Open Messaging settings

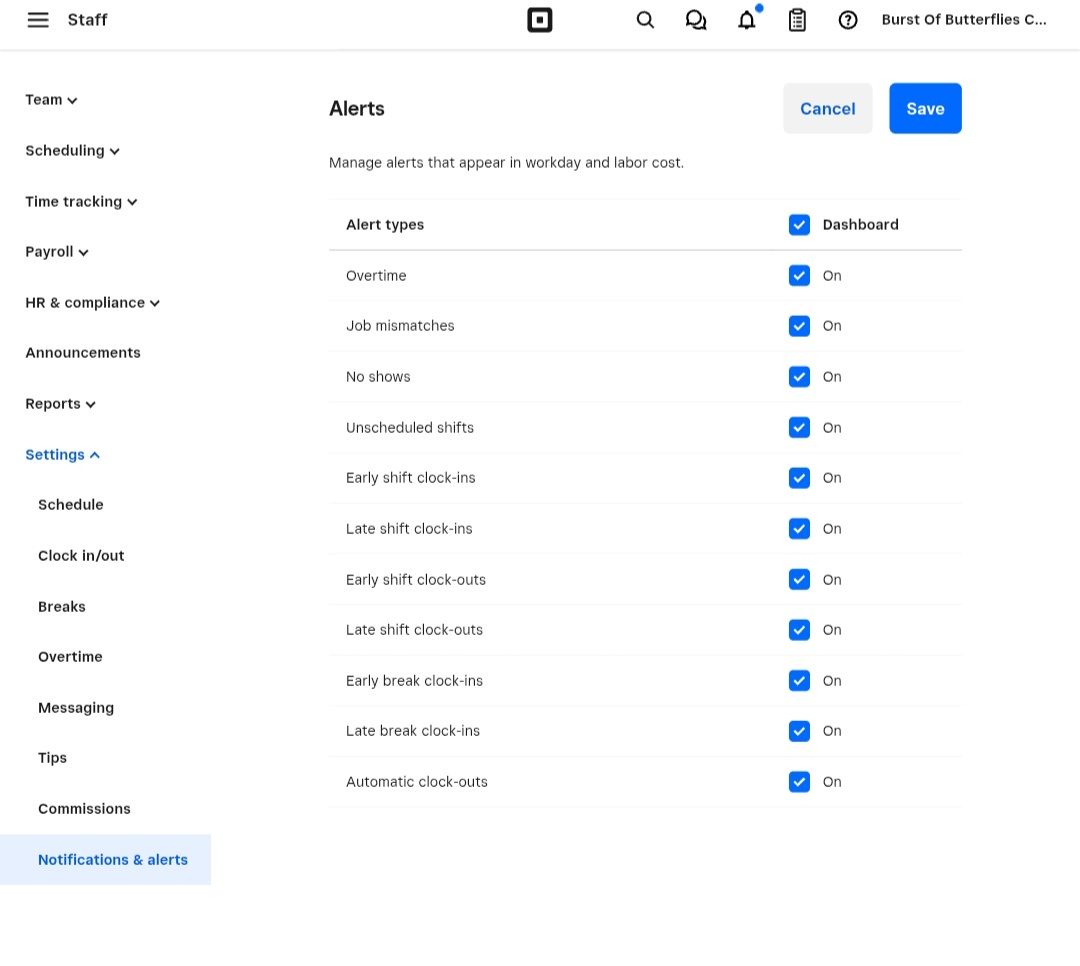(x=76, y=708)
